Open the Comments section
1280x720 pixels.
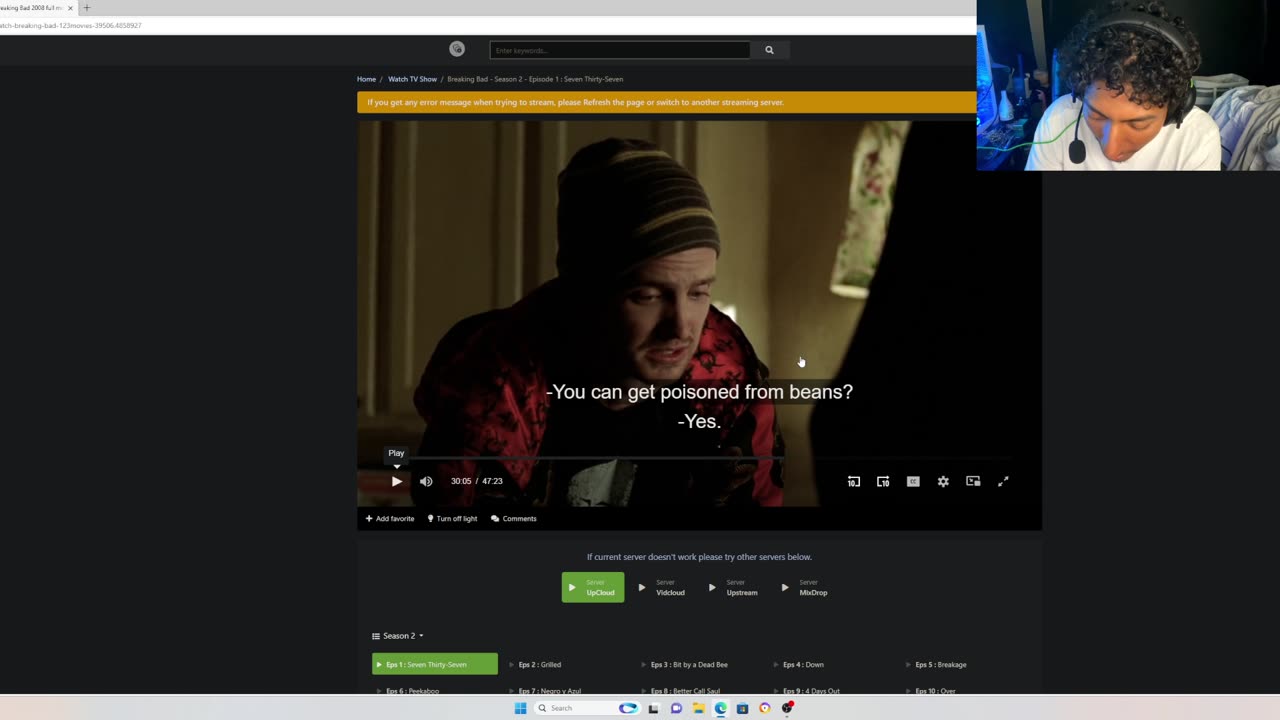[514, 518]
